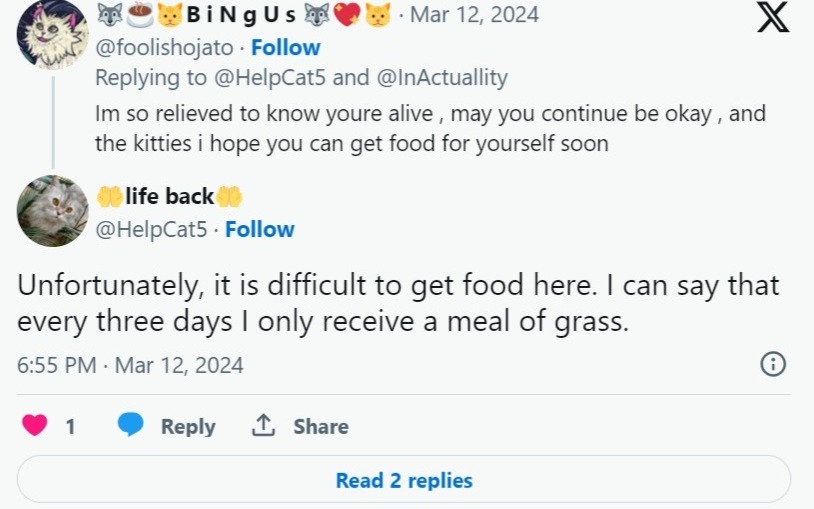Viewport: 814px width, 509px height.
Task: Follow the @foolishojato account
Action: (285, 47)
